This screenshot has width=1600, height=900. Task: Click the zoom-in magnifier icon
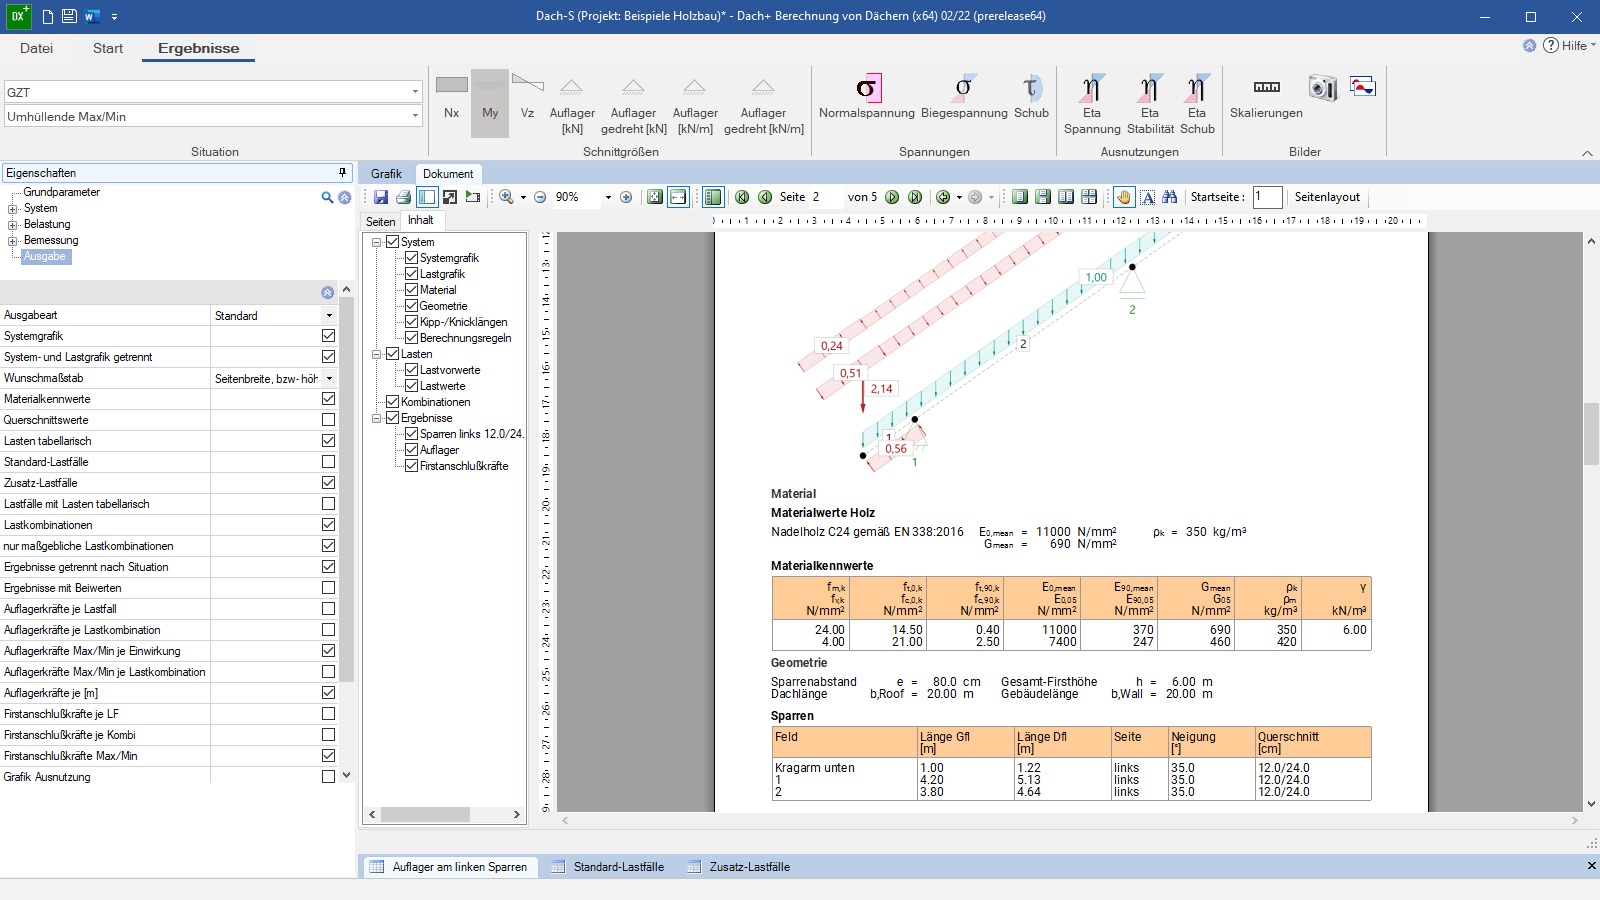[x=506, y=197]
